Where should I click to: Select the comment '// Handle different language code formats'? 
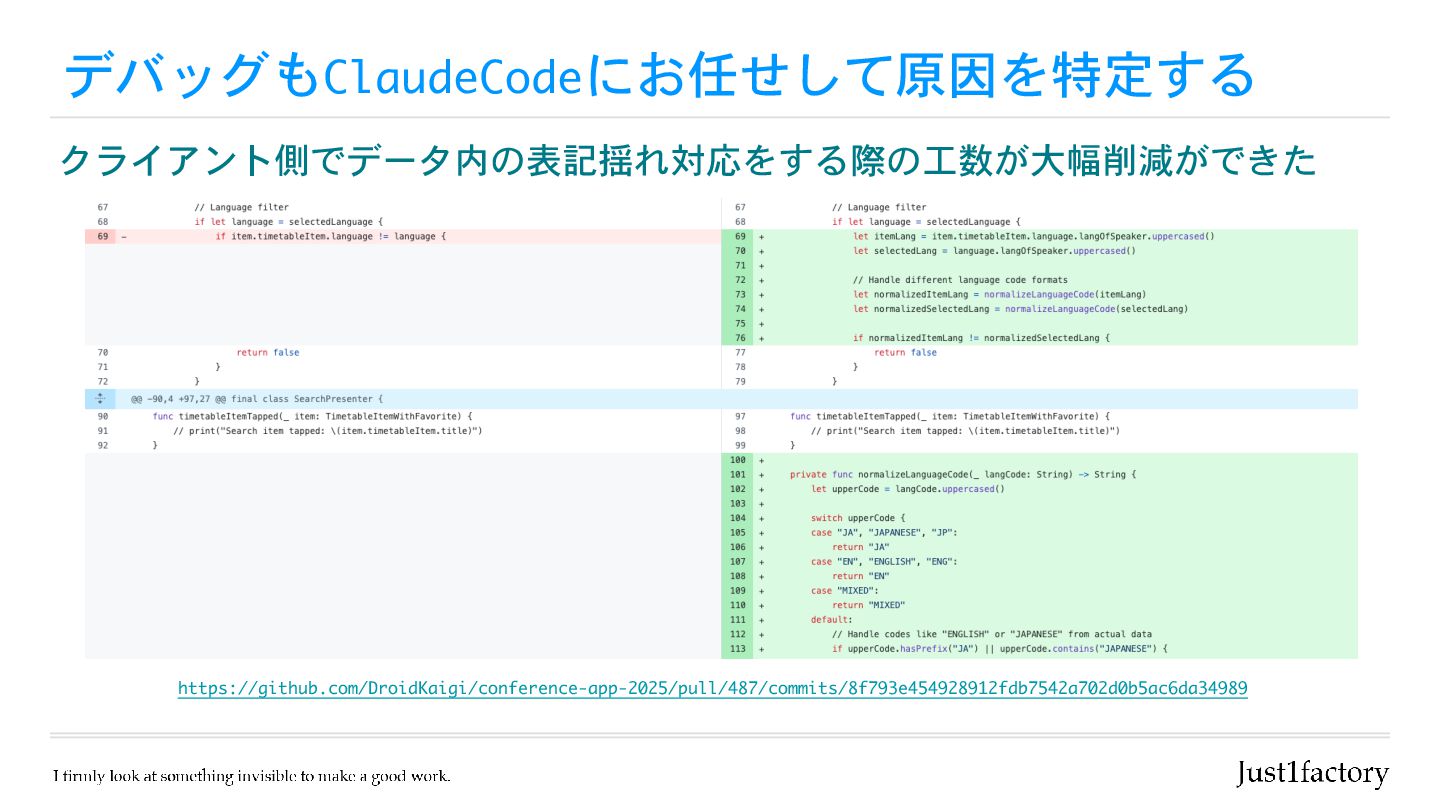coord(960,280)
